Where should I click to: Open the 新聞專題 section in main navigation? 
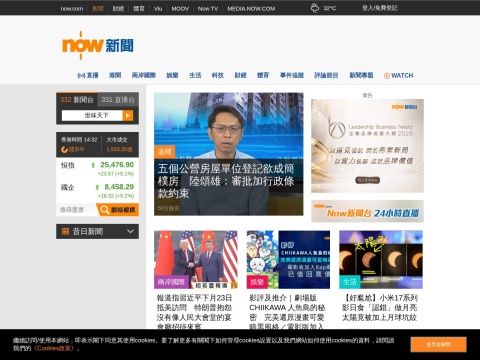coord(361,75)
